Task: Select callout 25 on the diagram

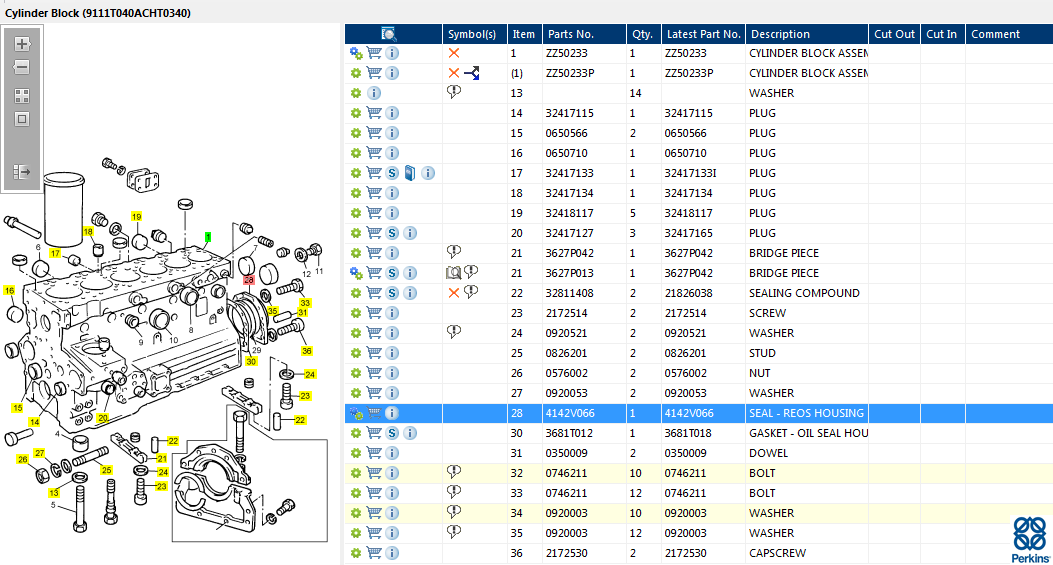Action: pyautogui.click(x=107, y=470)
